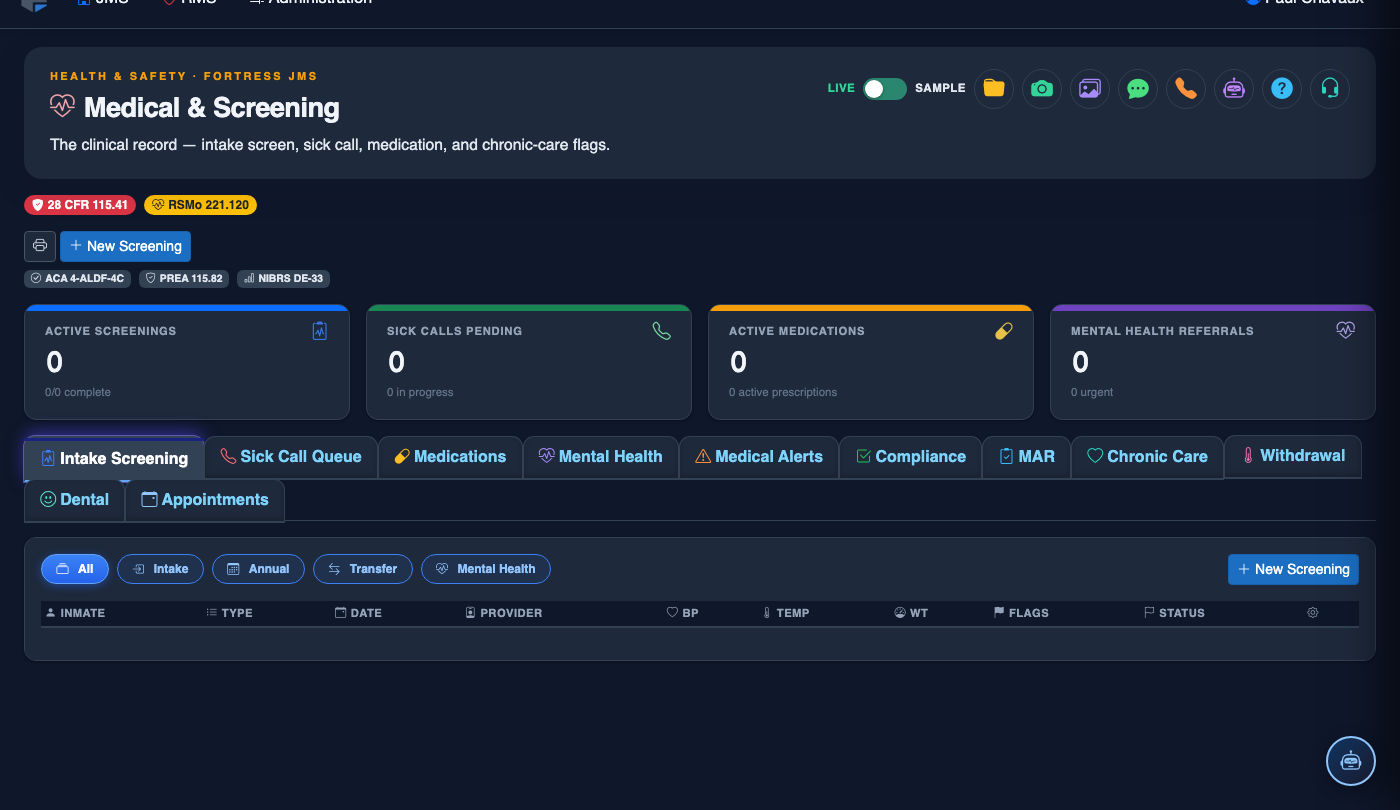This screenshot has width=1400, height=810.
Task: Switch to the Sick Call Queue tab
Action: tap(291, 457)
